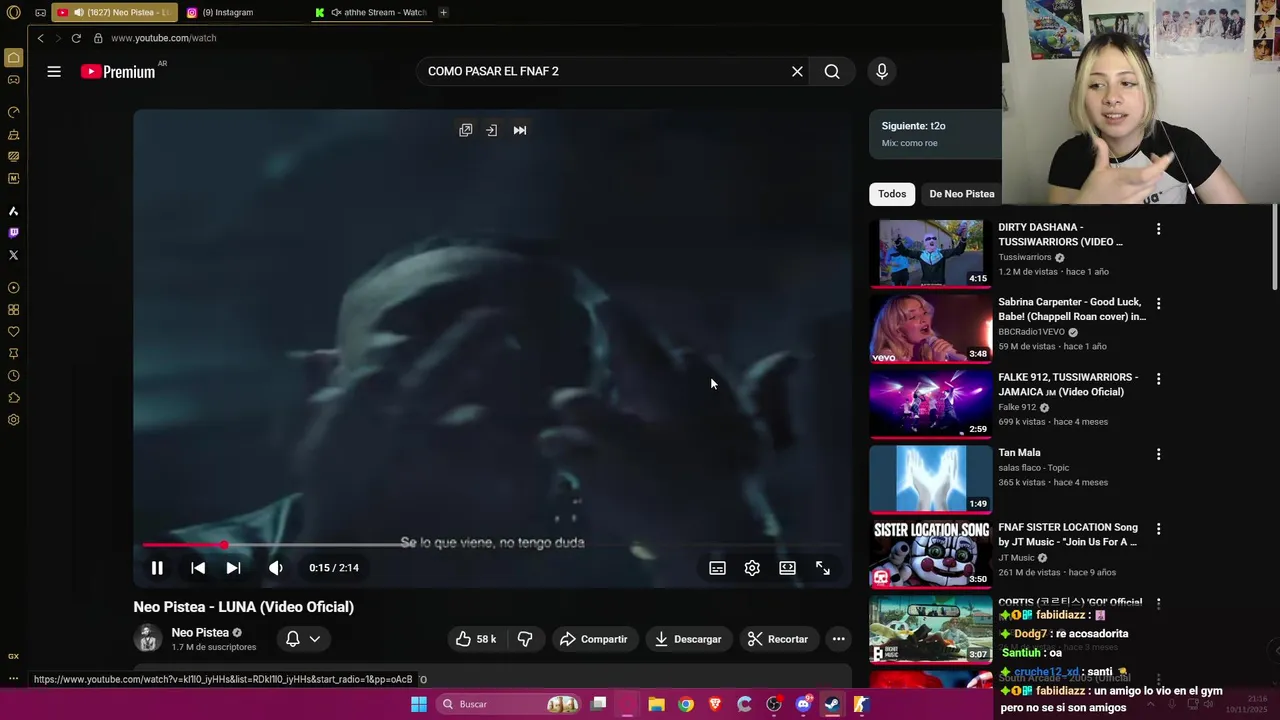Screen dimensions: 1280x720
Task: Open bookmarks heart in sidebar
Action: (13, 332)
